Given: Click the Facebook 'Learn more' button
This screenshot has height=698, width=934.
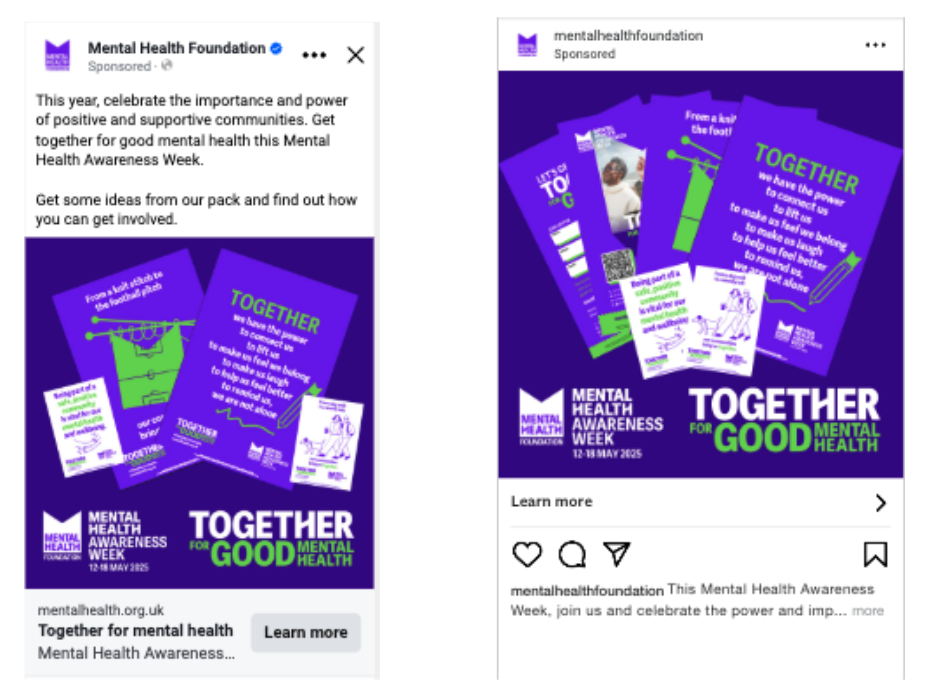Looking at the screenshot, I should coord(306,632).
